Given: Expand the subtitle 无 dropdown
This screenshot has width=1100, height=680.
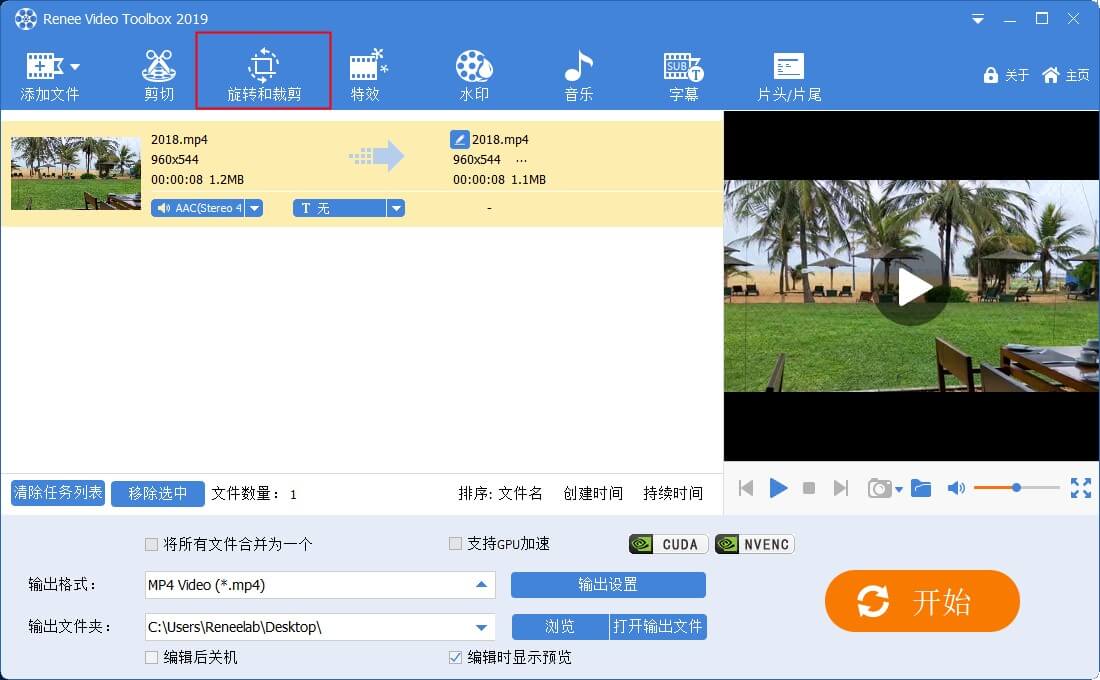Looking at the screenshot, I should click(x=396, y=208).
